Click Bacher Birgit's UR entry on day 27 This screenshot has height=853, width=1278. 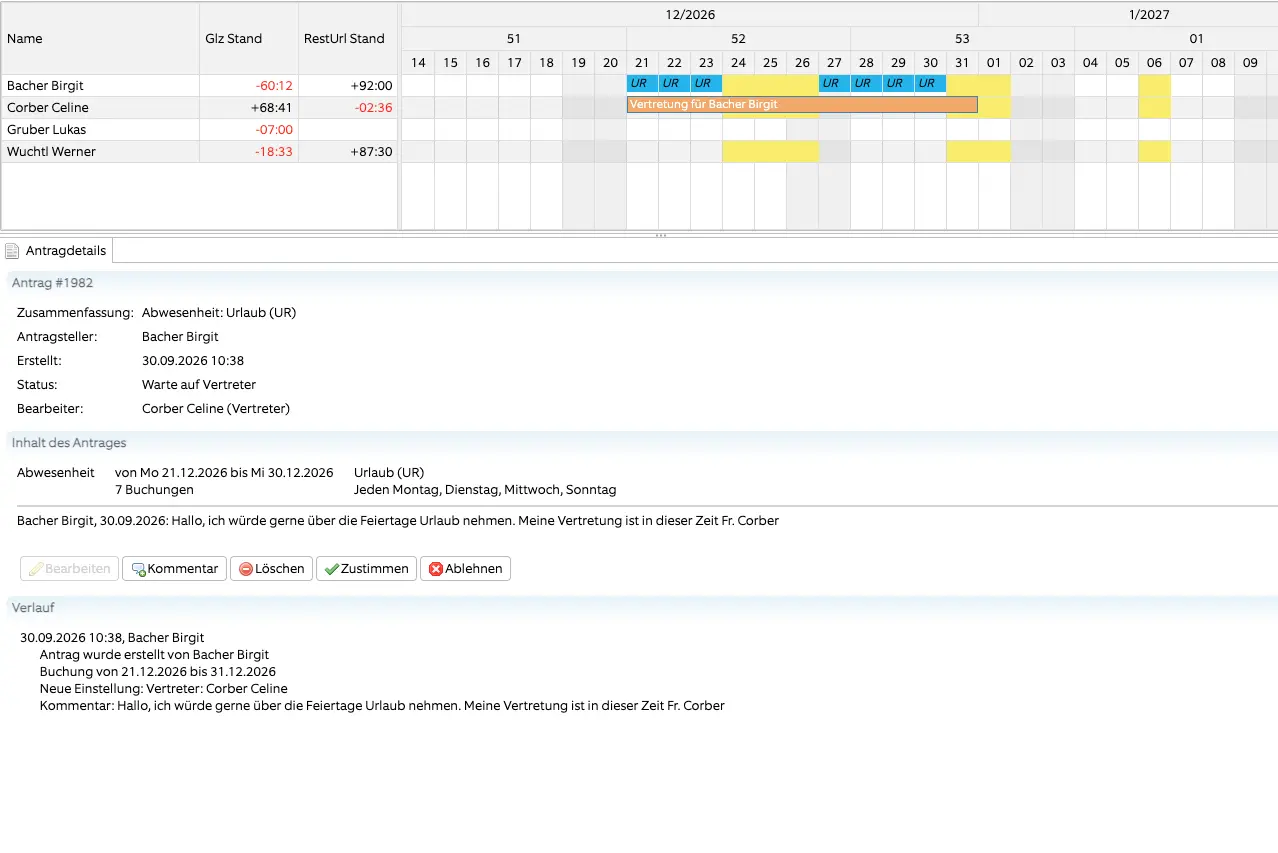pyautogui.click(x=834, y=83)
